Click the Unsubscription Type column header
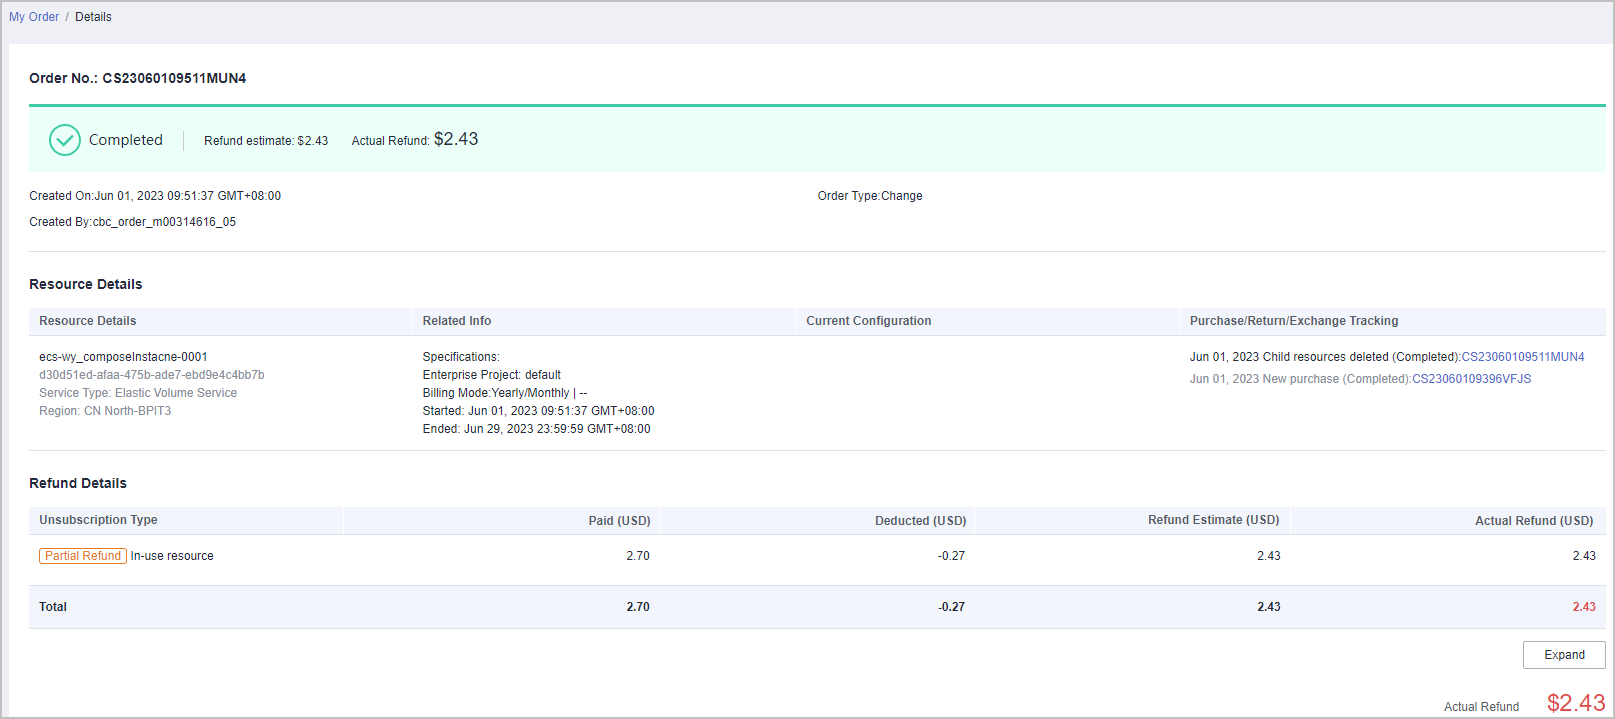This screenshot has width=1615, height=719. 98,520
